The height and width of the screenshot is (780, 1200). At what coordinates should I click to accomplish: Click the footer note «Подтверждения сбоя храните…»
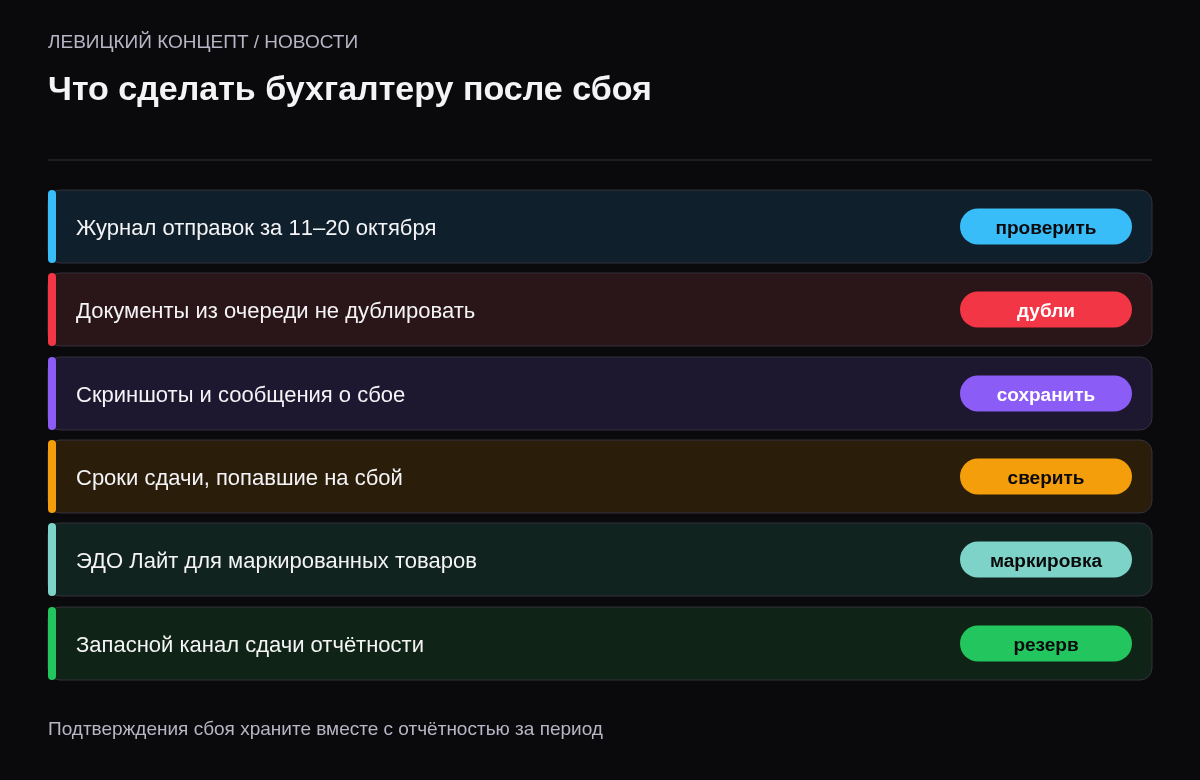click(325, 729)
